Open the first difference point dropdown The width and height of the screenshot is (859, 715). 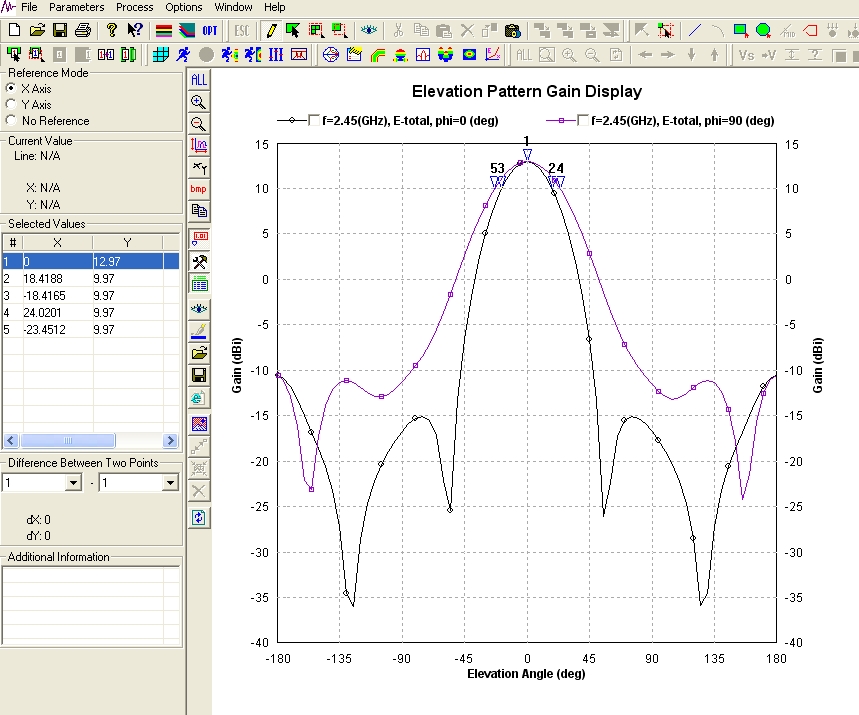pyautogui.click(x=72, y=483)
